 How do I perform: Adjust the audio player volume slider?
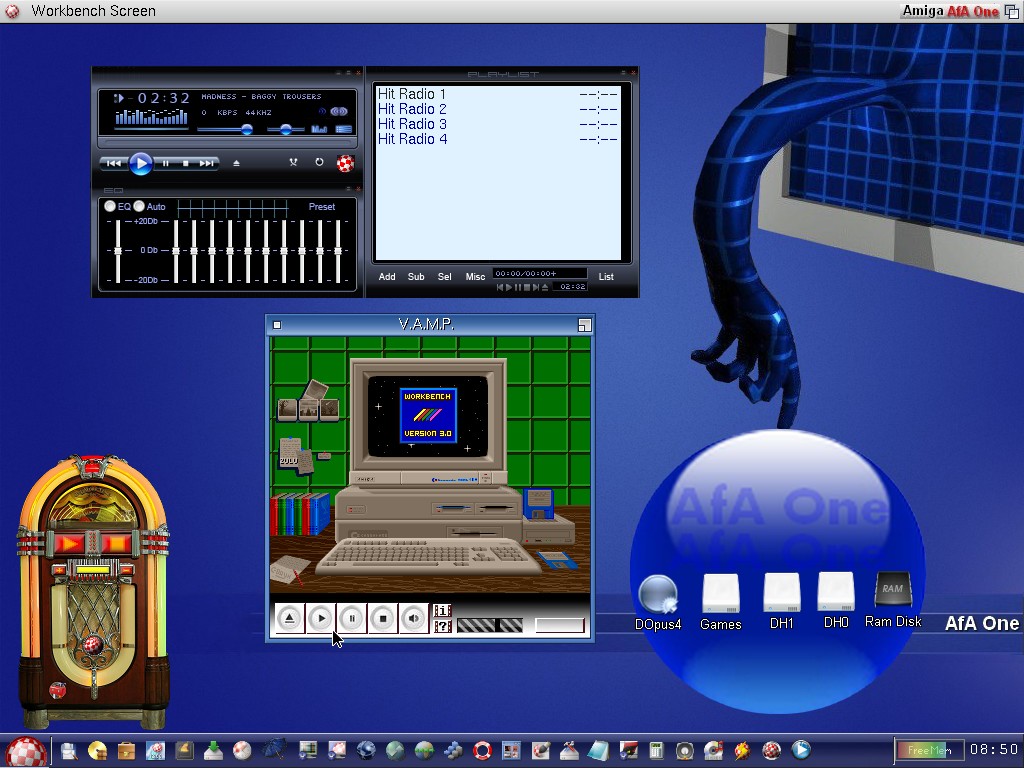point(246,129)
